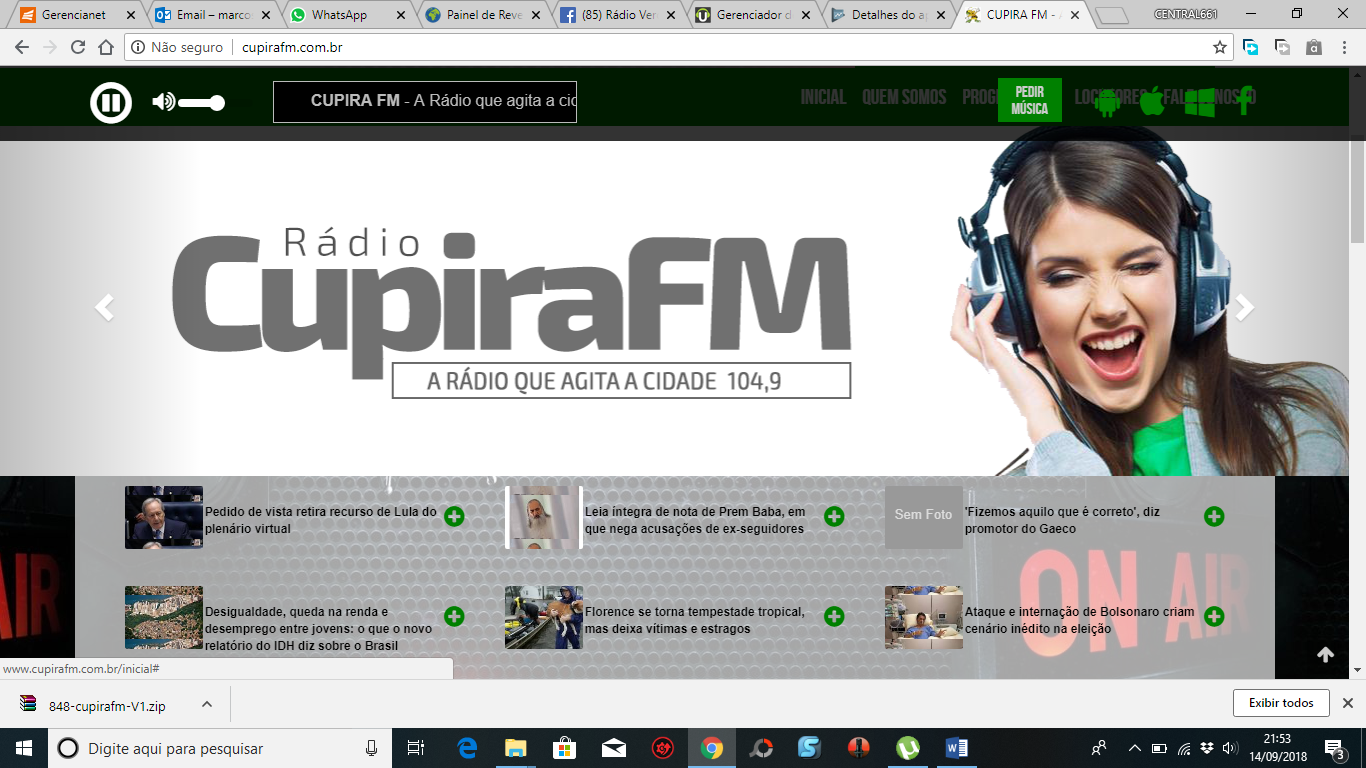Go to the Inicial menu item
Screen dimensions: 1366x768
(823, 97)
